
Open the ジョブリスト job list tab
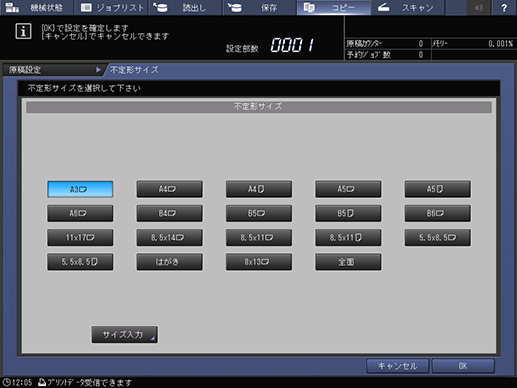pyautogui.click(x=111, y=7)
